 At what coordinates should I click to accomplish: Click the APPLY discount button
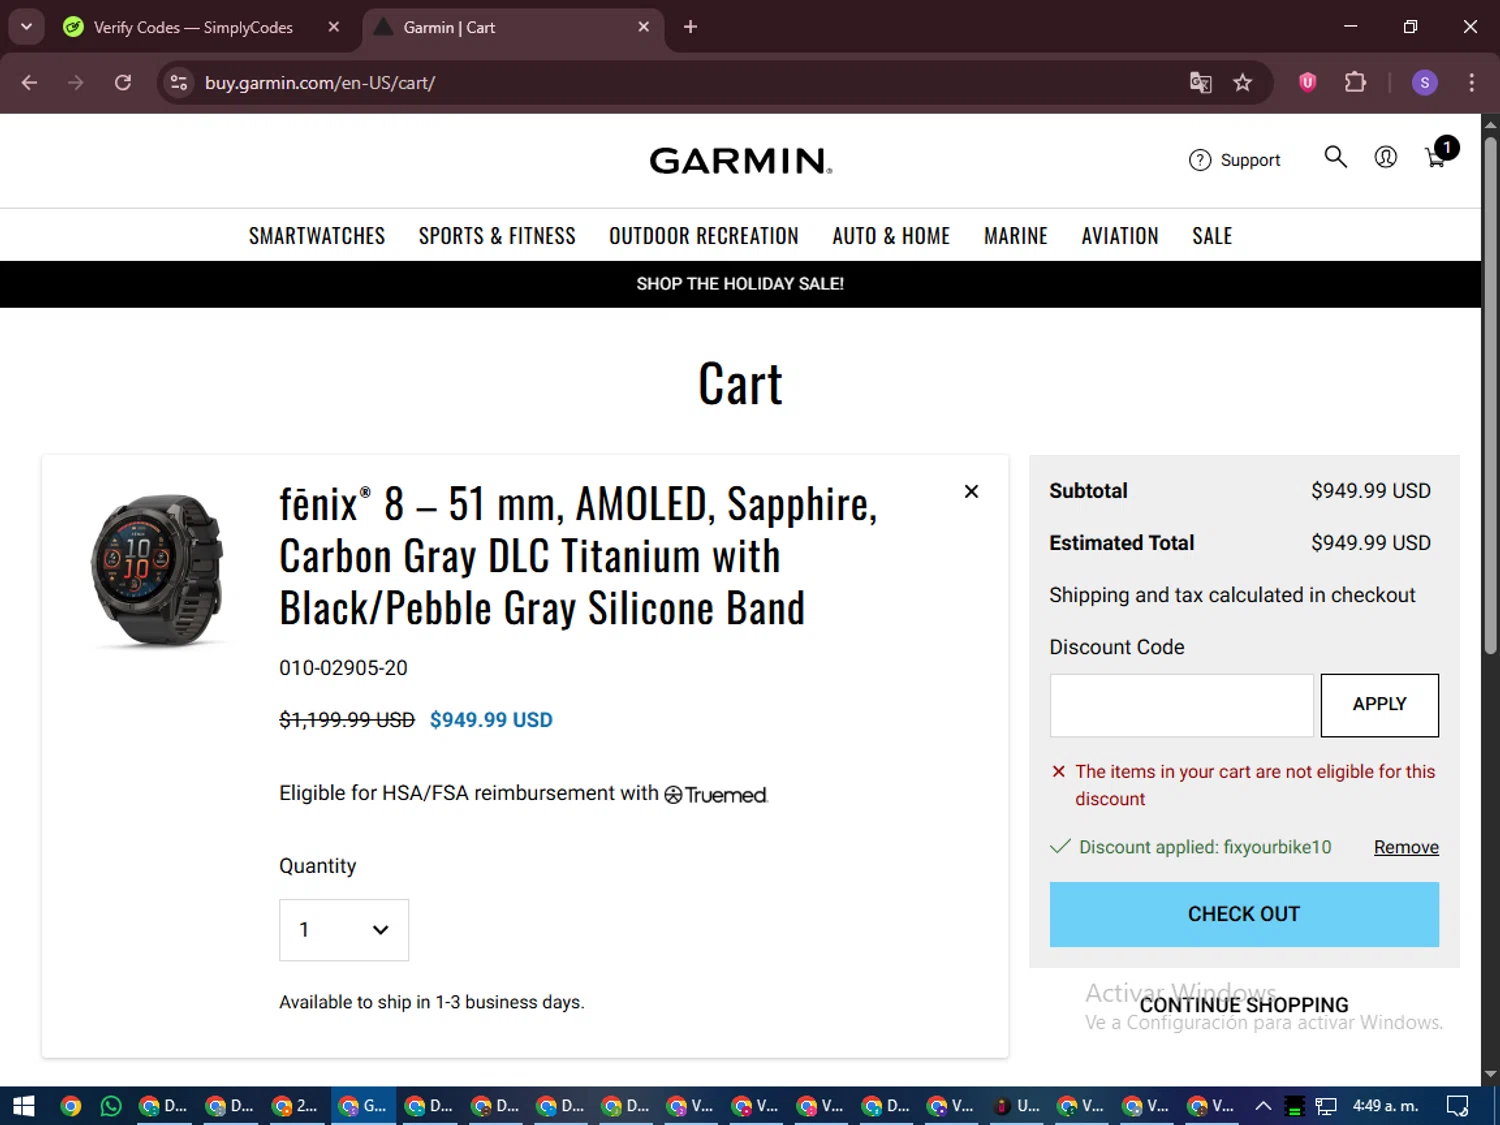pyautogui.click(x=1379, y=705)
